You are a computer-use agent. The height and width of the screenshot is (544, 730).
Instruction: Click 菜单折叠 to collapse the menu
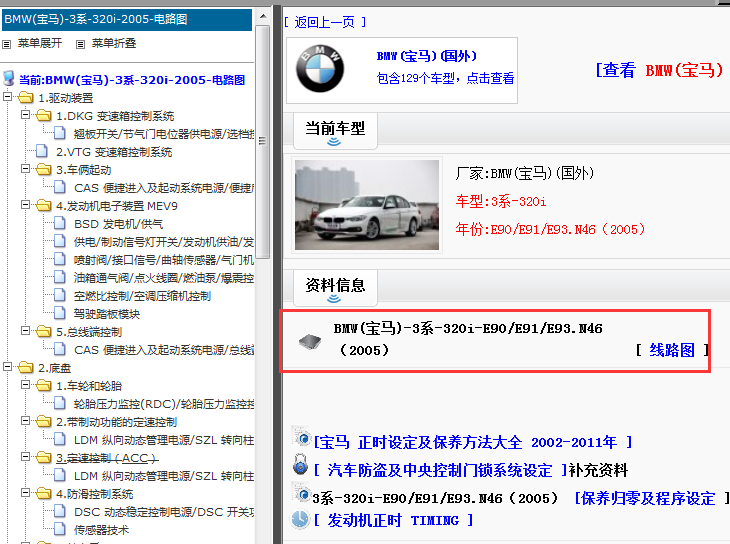(114, 43)
